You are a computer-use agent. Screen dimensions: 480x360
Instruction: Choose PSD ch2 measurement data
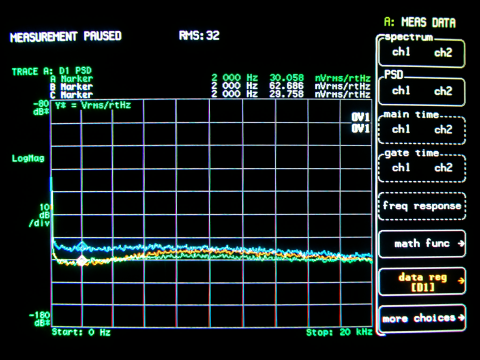pos(443,91)
